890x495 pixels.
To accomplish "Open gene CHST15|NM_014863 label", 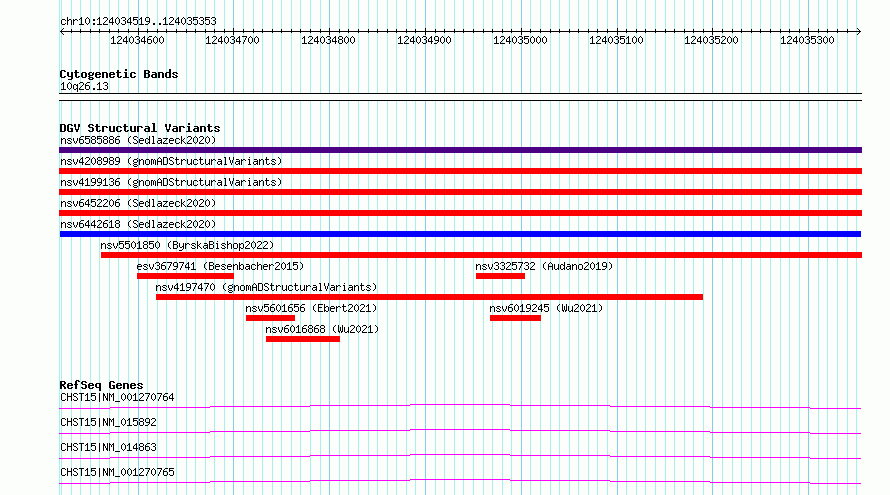I will (108, 447).
